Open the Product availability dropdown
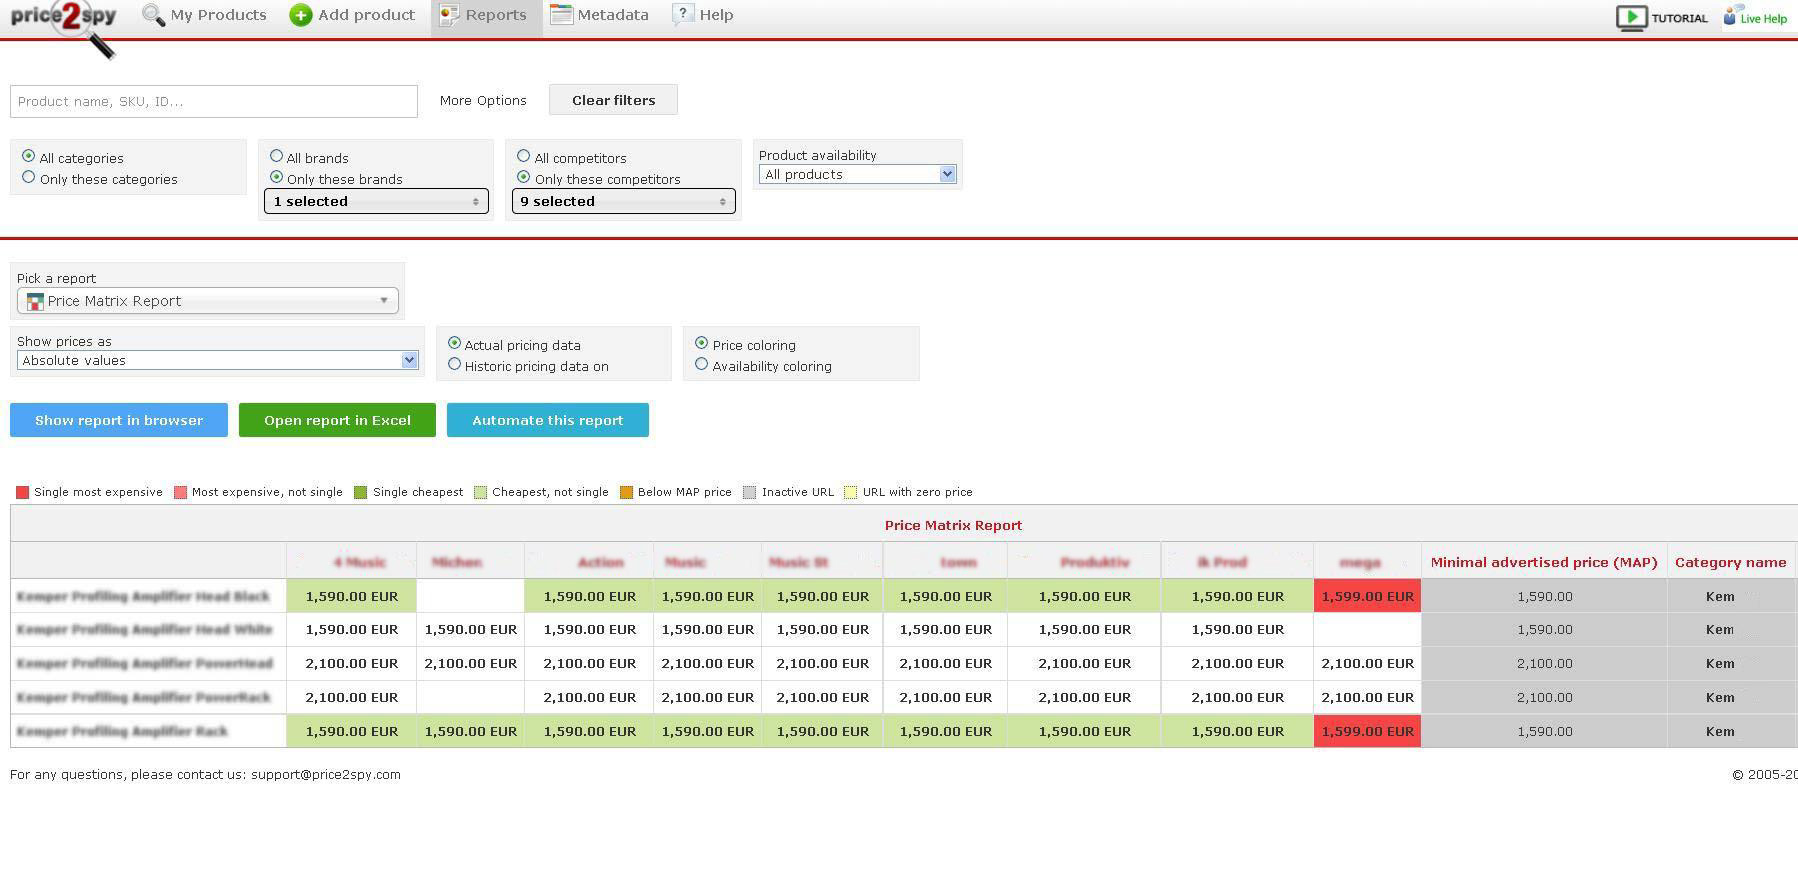Screen dimensions: 1798x881 pyautogui.click(x=858, y=174)
